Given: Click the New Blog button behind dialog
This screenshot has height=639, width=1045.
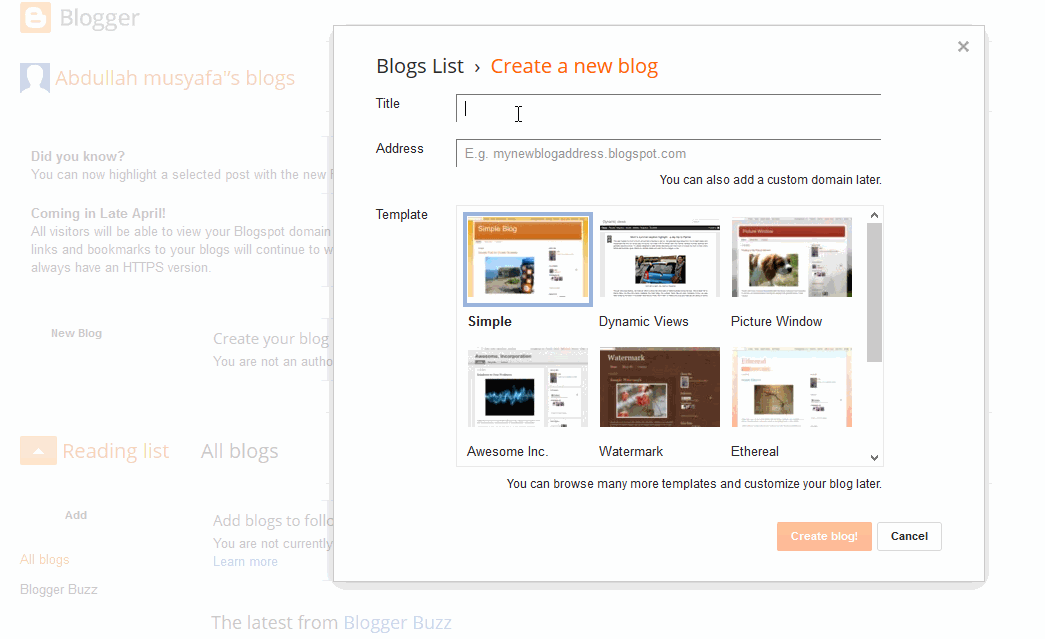Looking at the screenshot, I should tap(77, 333).
